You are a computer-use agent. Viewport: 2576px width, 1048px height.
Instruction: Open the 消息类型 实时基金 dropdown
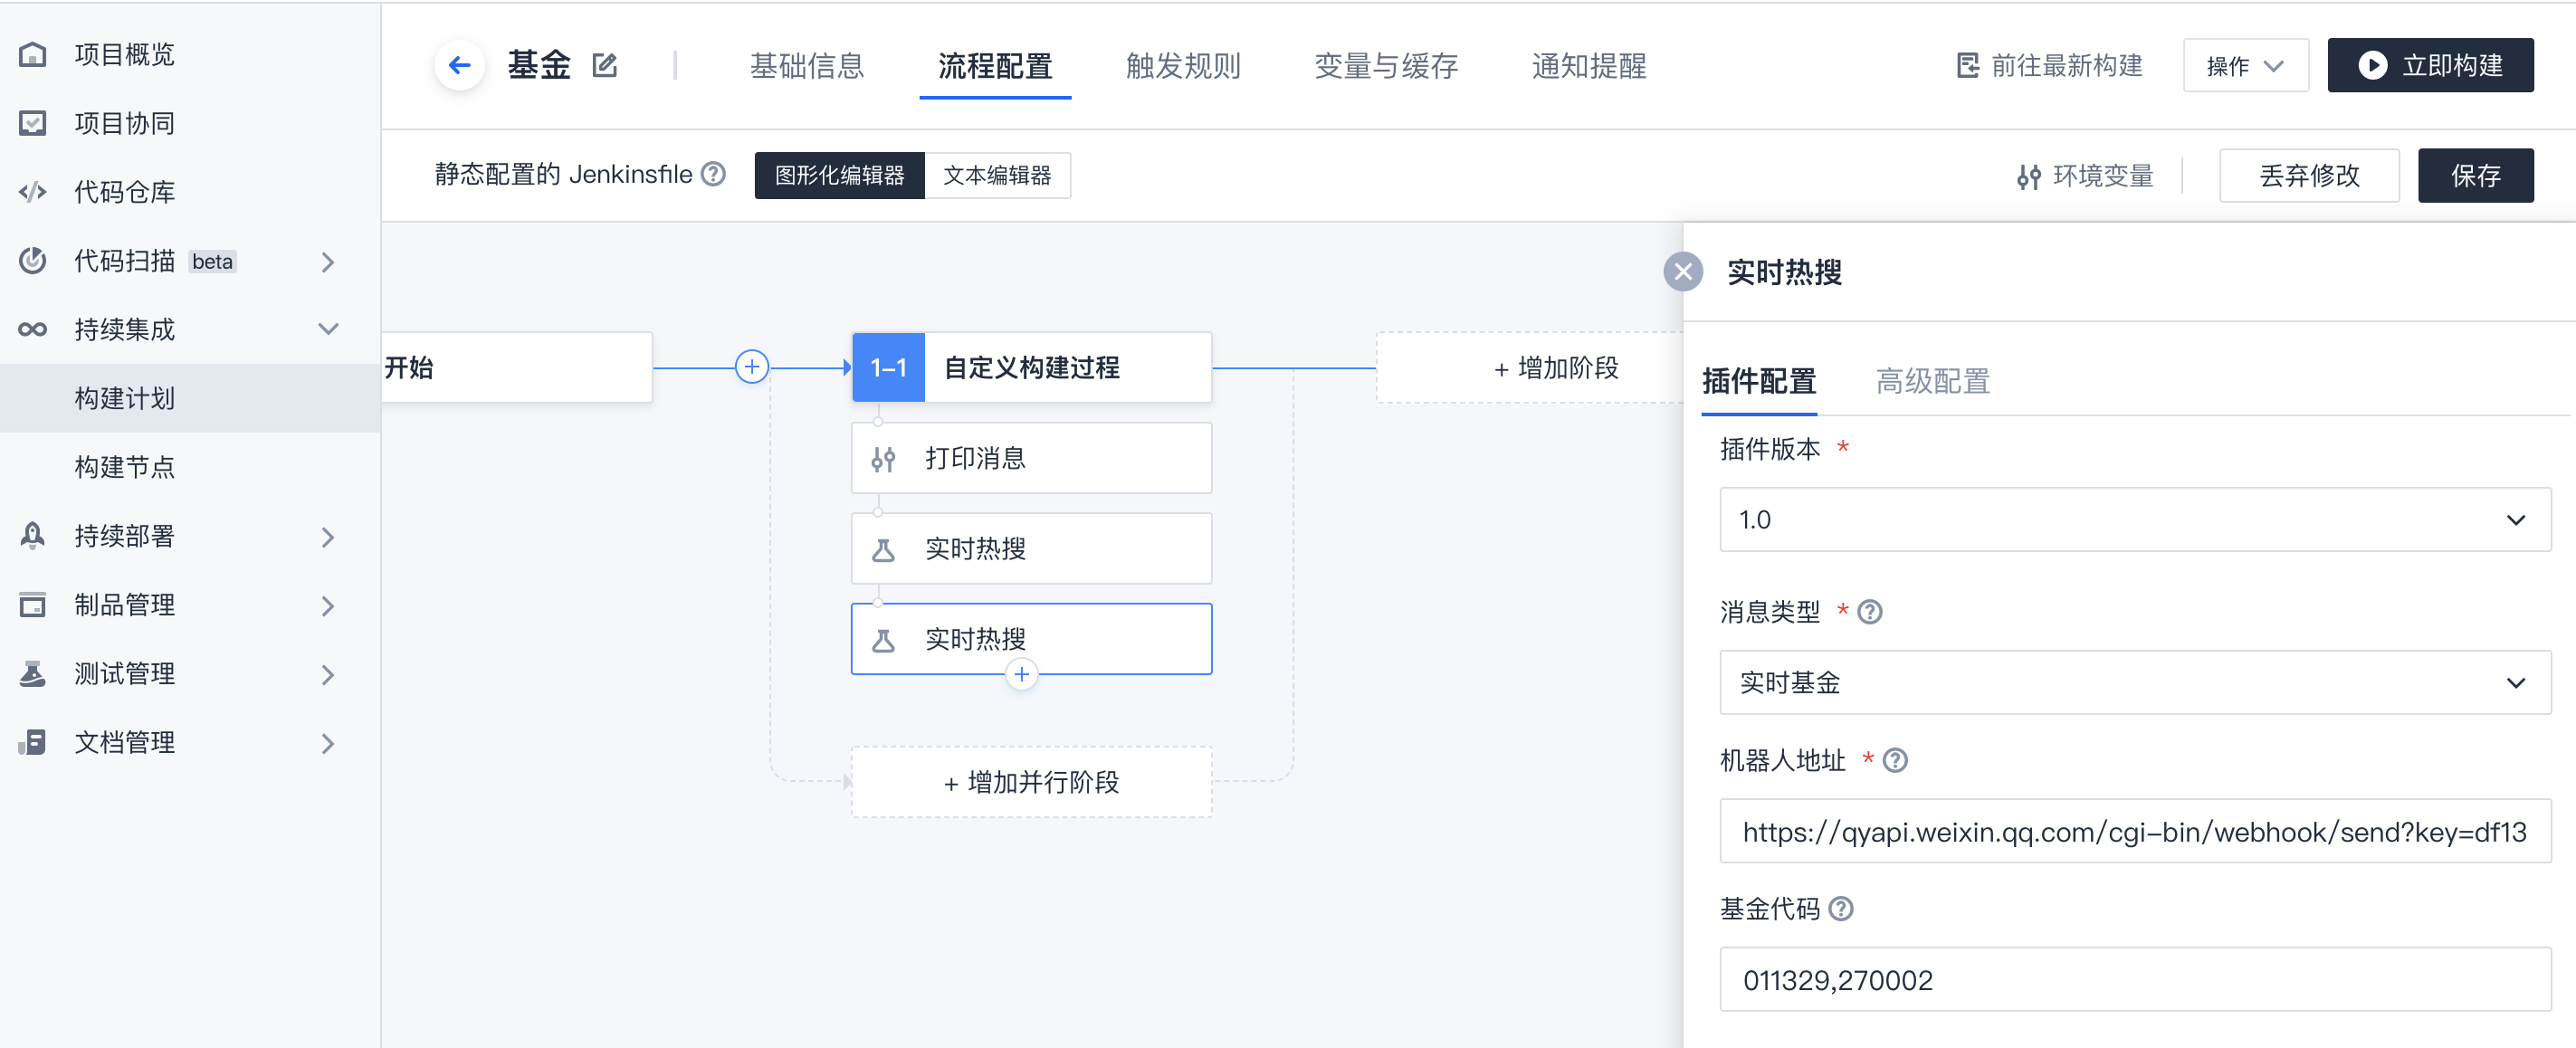[2135, 683]
